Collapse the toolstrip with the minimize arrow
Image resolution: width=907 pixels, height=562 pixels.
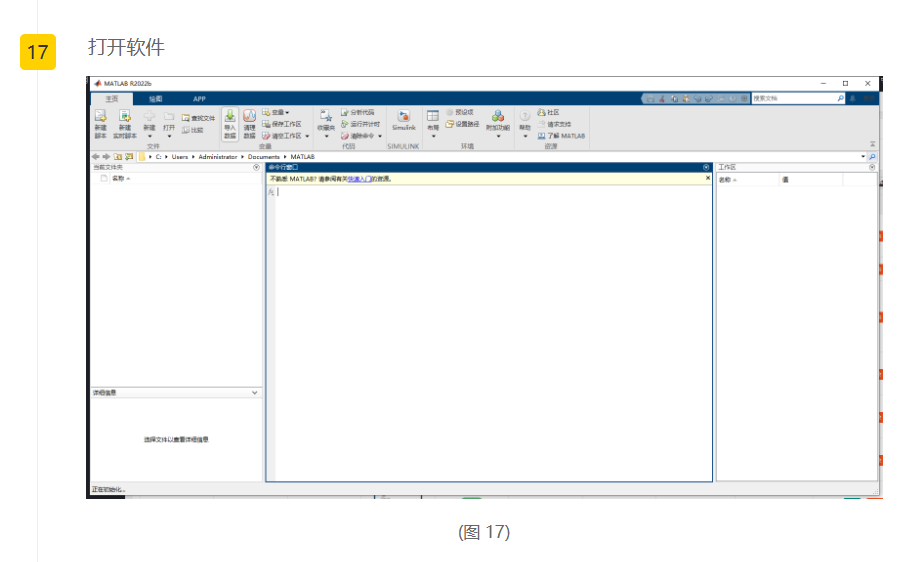[872, 144]
